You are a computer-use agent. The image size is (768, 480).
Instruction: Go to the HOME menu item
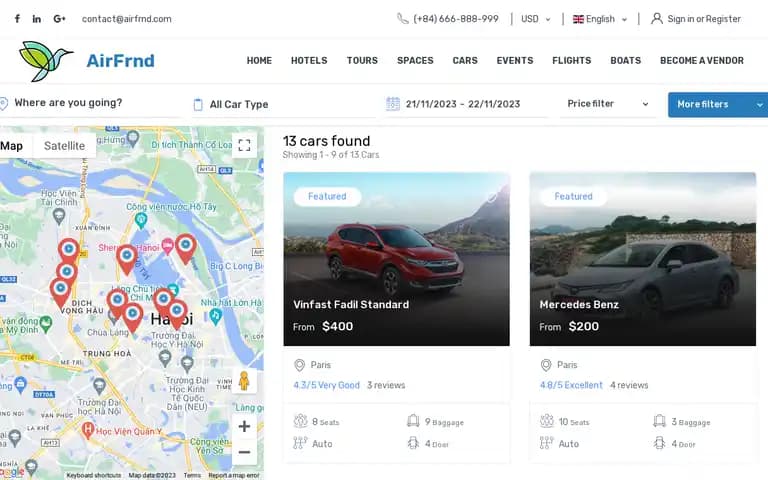[x=259, y=60]
